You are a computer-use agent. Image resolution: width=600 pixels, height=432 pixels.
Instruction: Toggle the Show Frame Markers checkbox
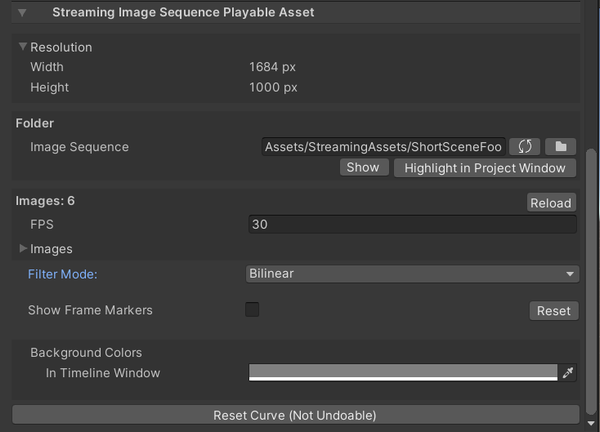252,310
